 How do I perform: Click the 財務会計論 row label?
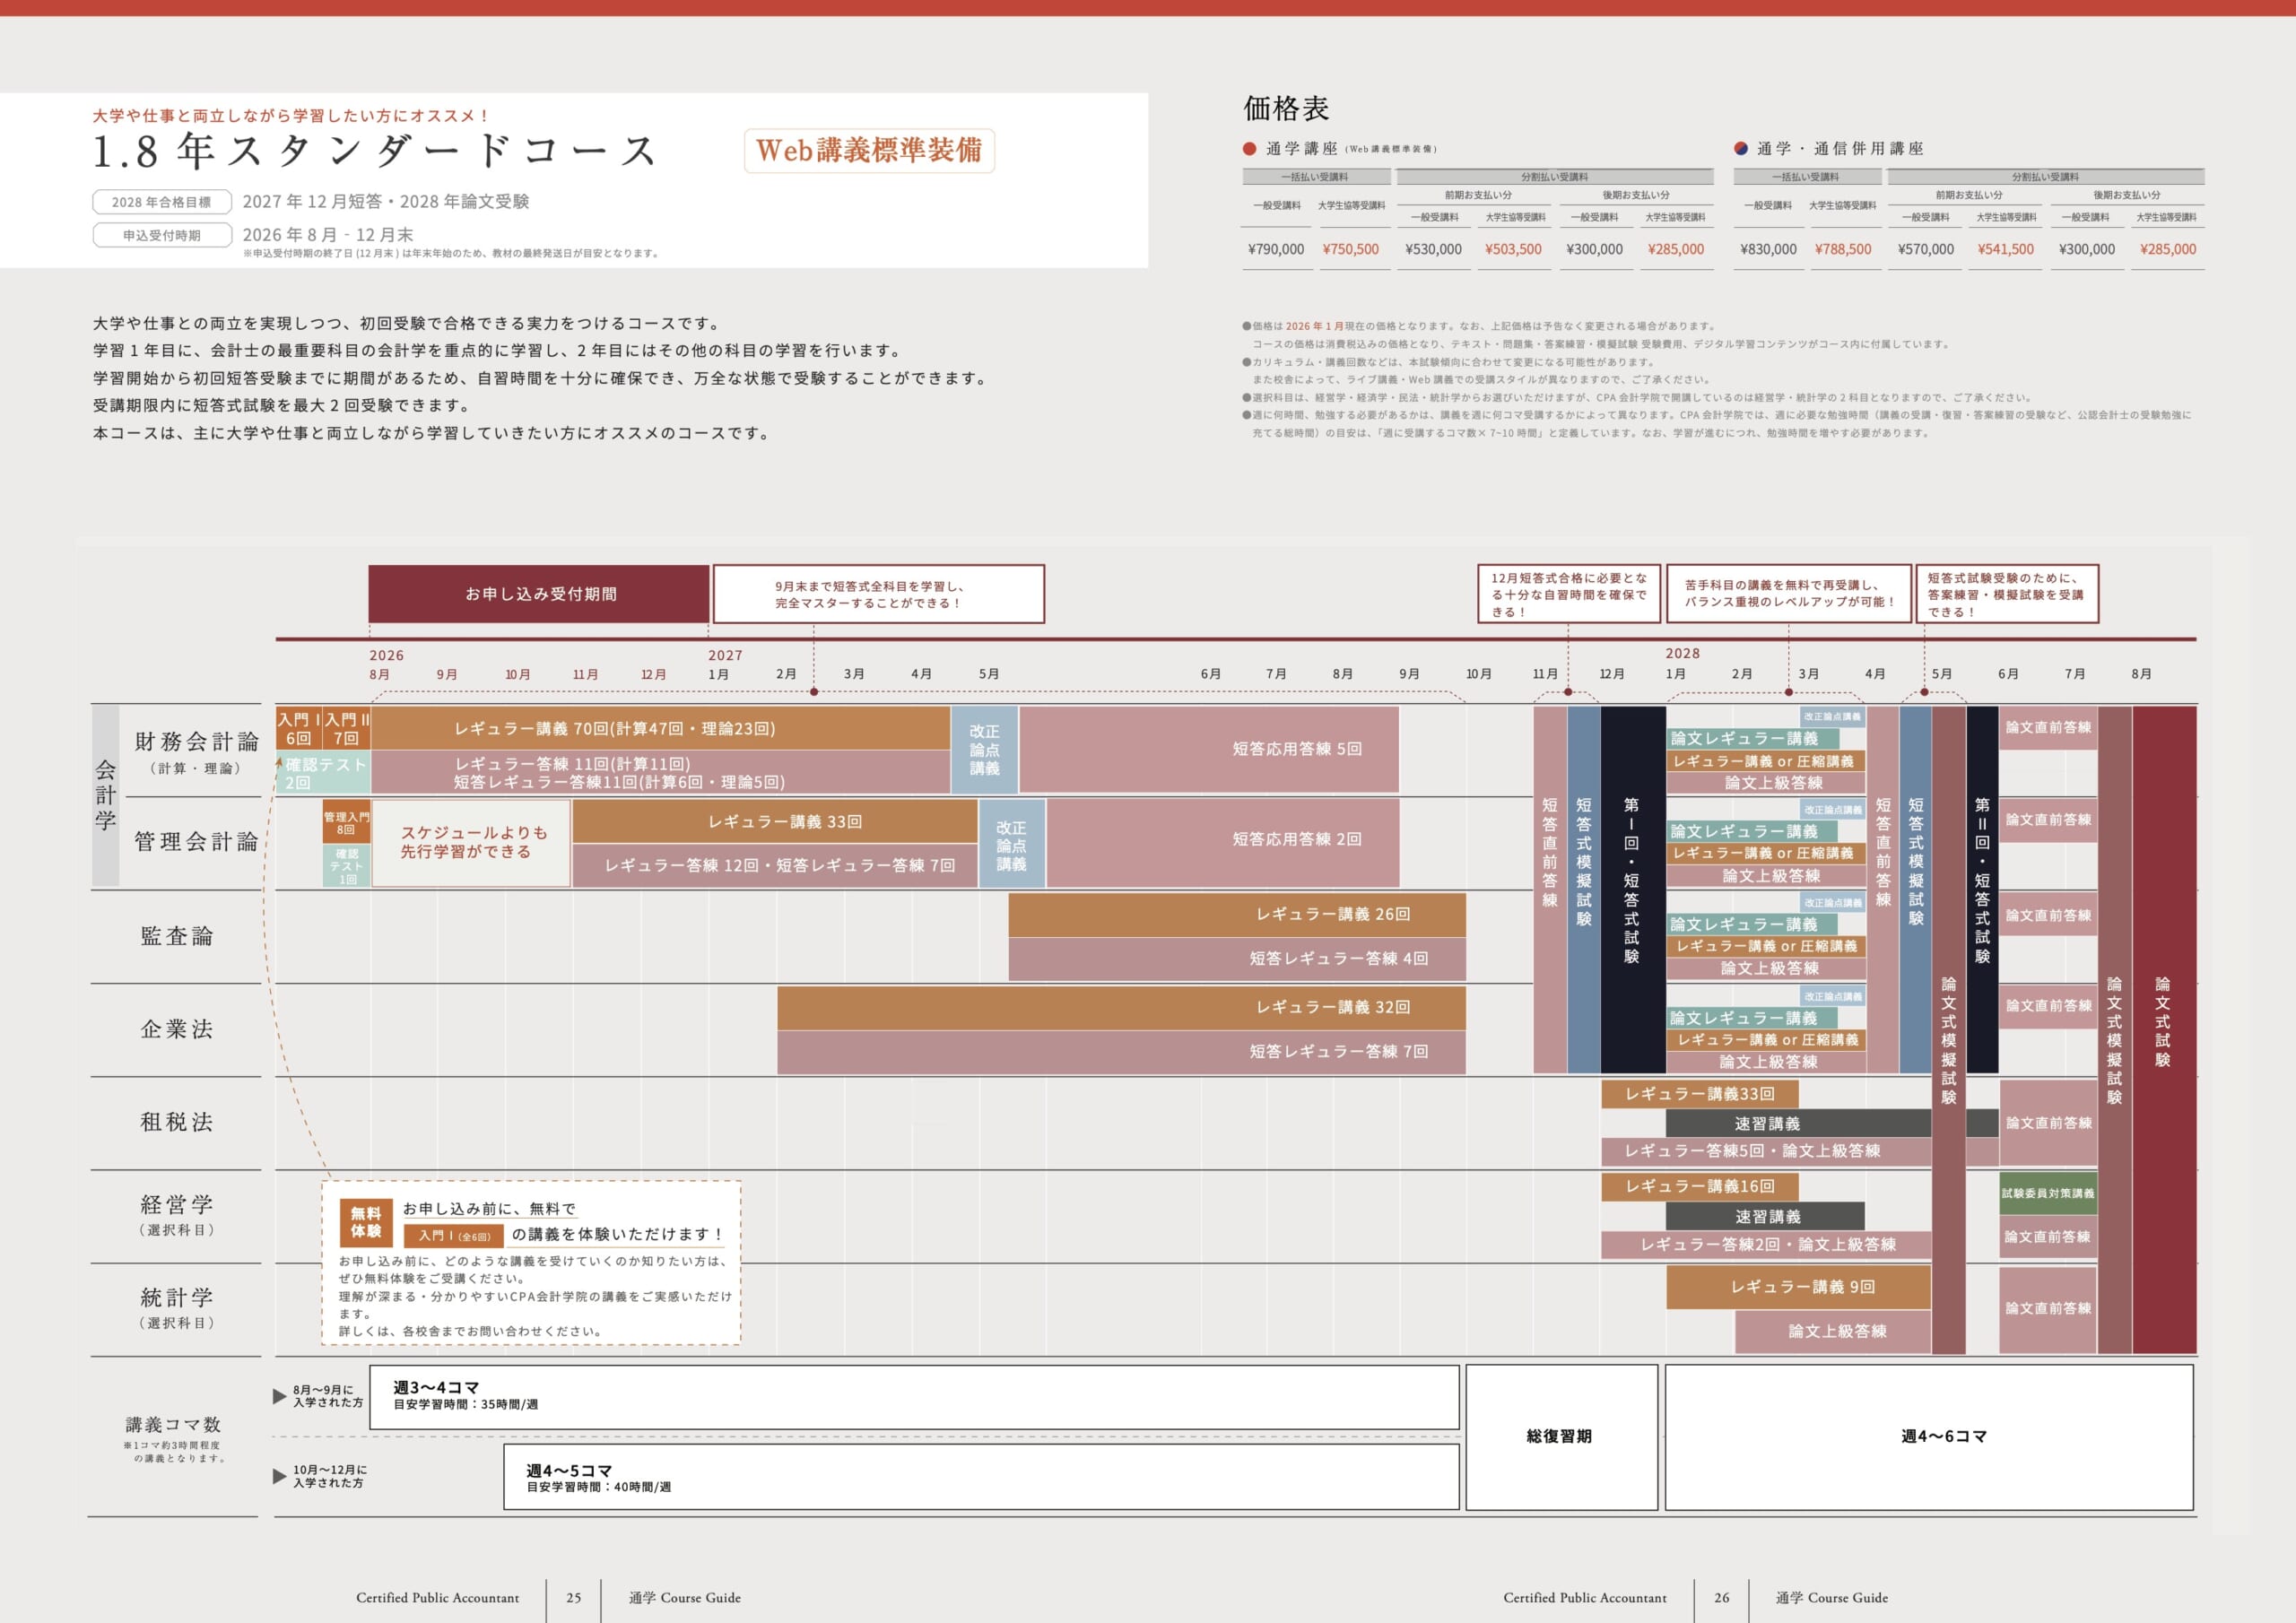pos(196,742)
